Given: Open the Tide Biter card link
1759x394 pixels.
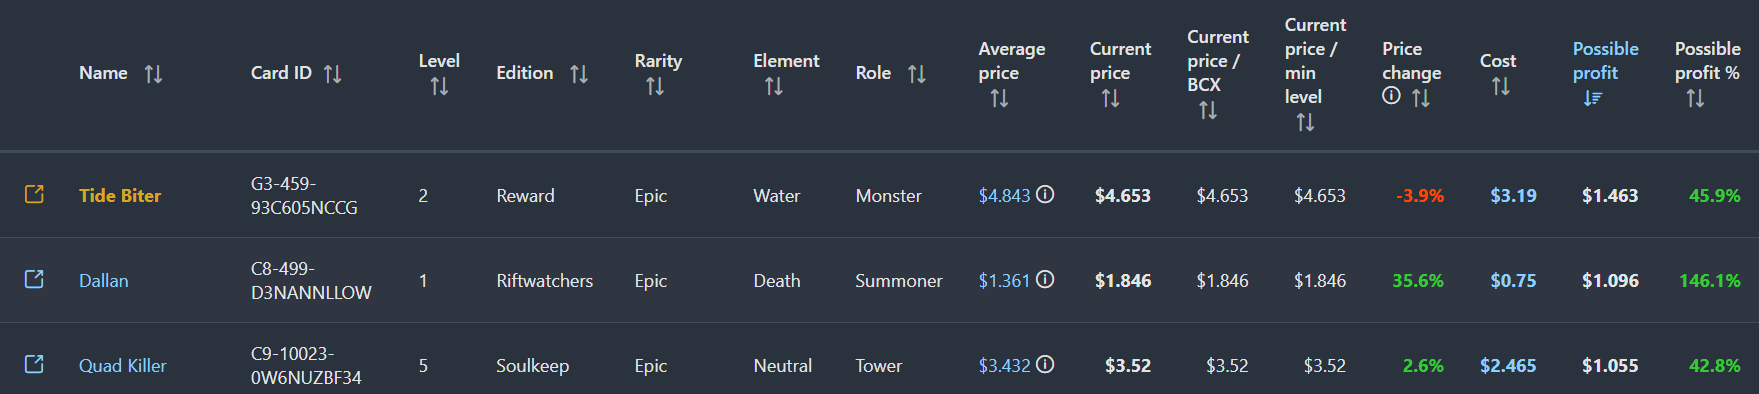Looking at the screenshot, I should click(120, 196).
